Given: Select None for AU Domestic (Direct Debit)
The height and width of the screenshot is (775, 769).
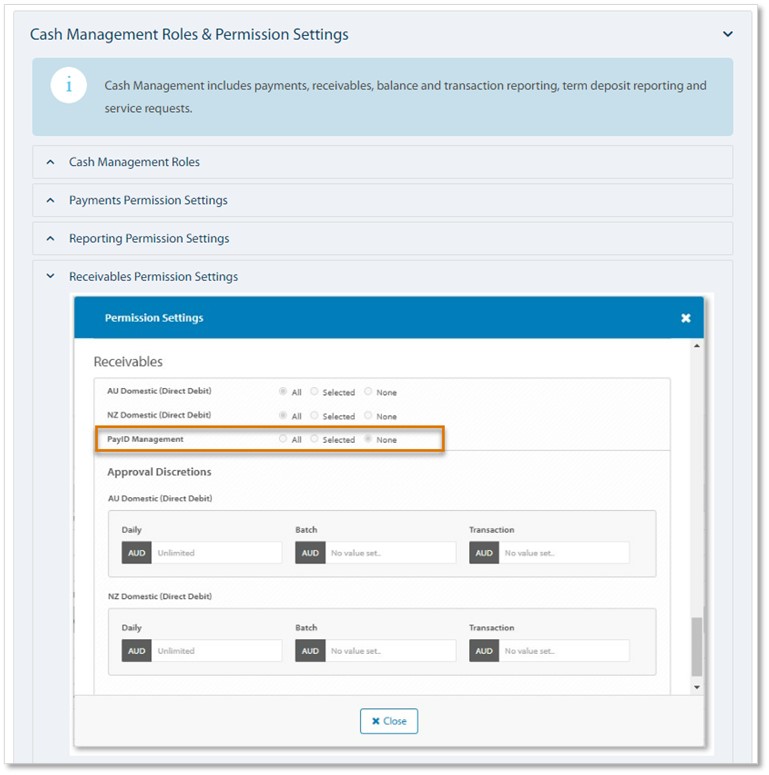Looking at the screenshot, I should [368, 392].
